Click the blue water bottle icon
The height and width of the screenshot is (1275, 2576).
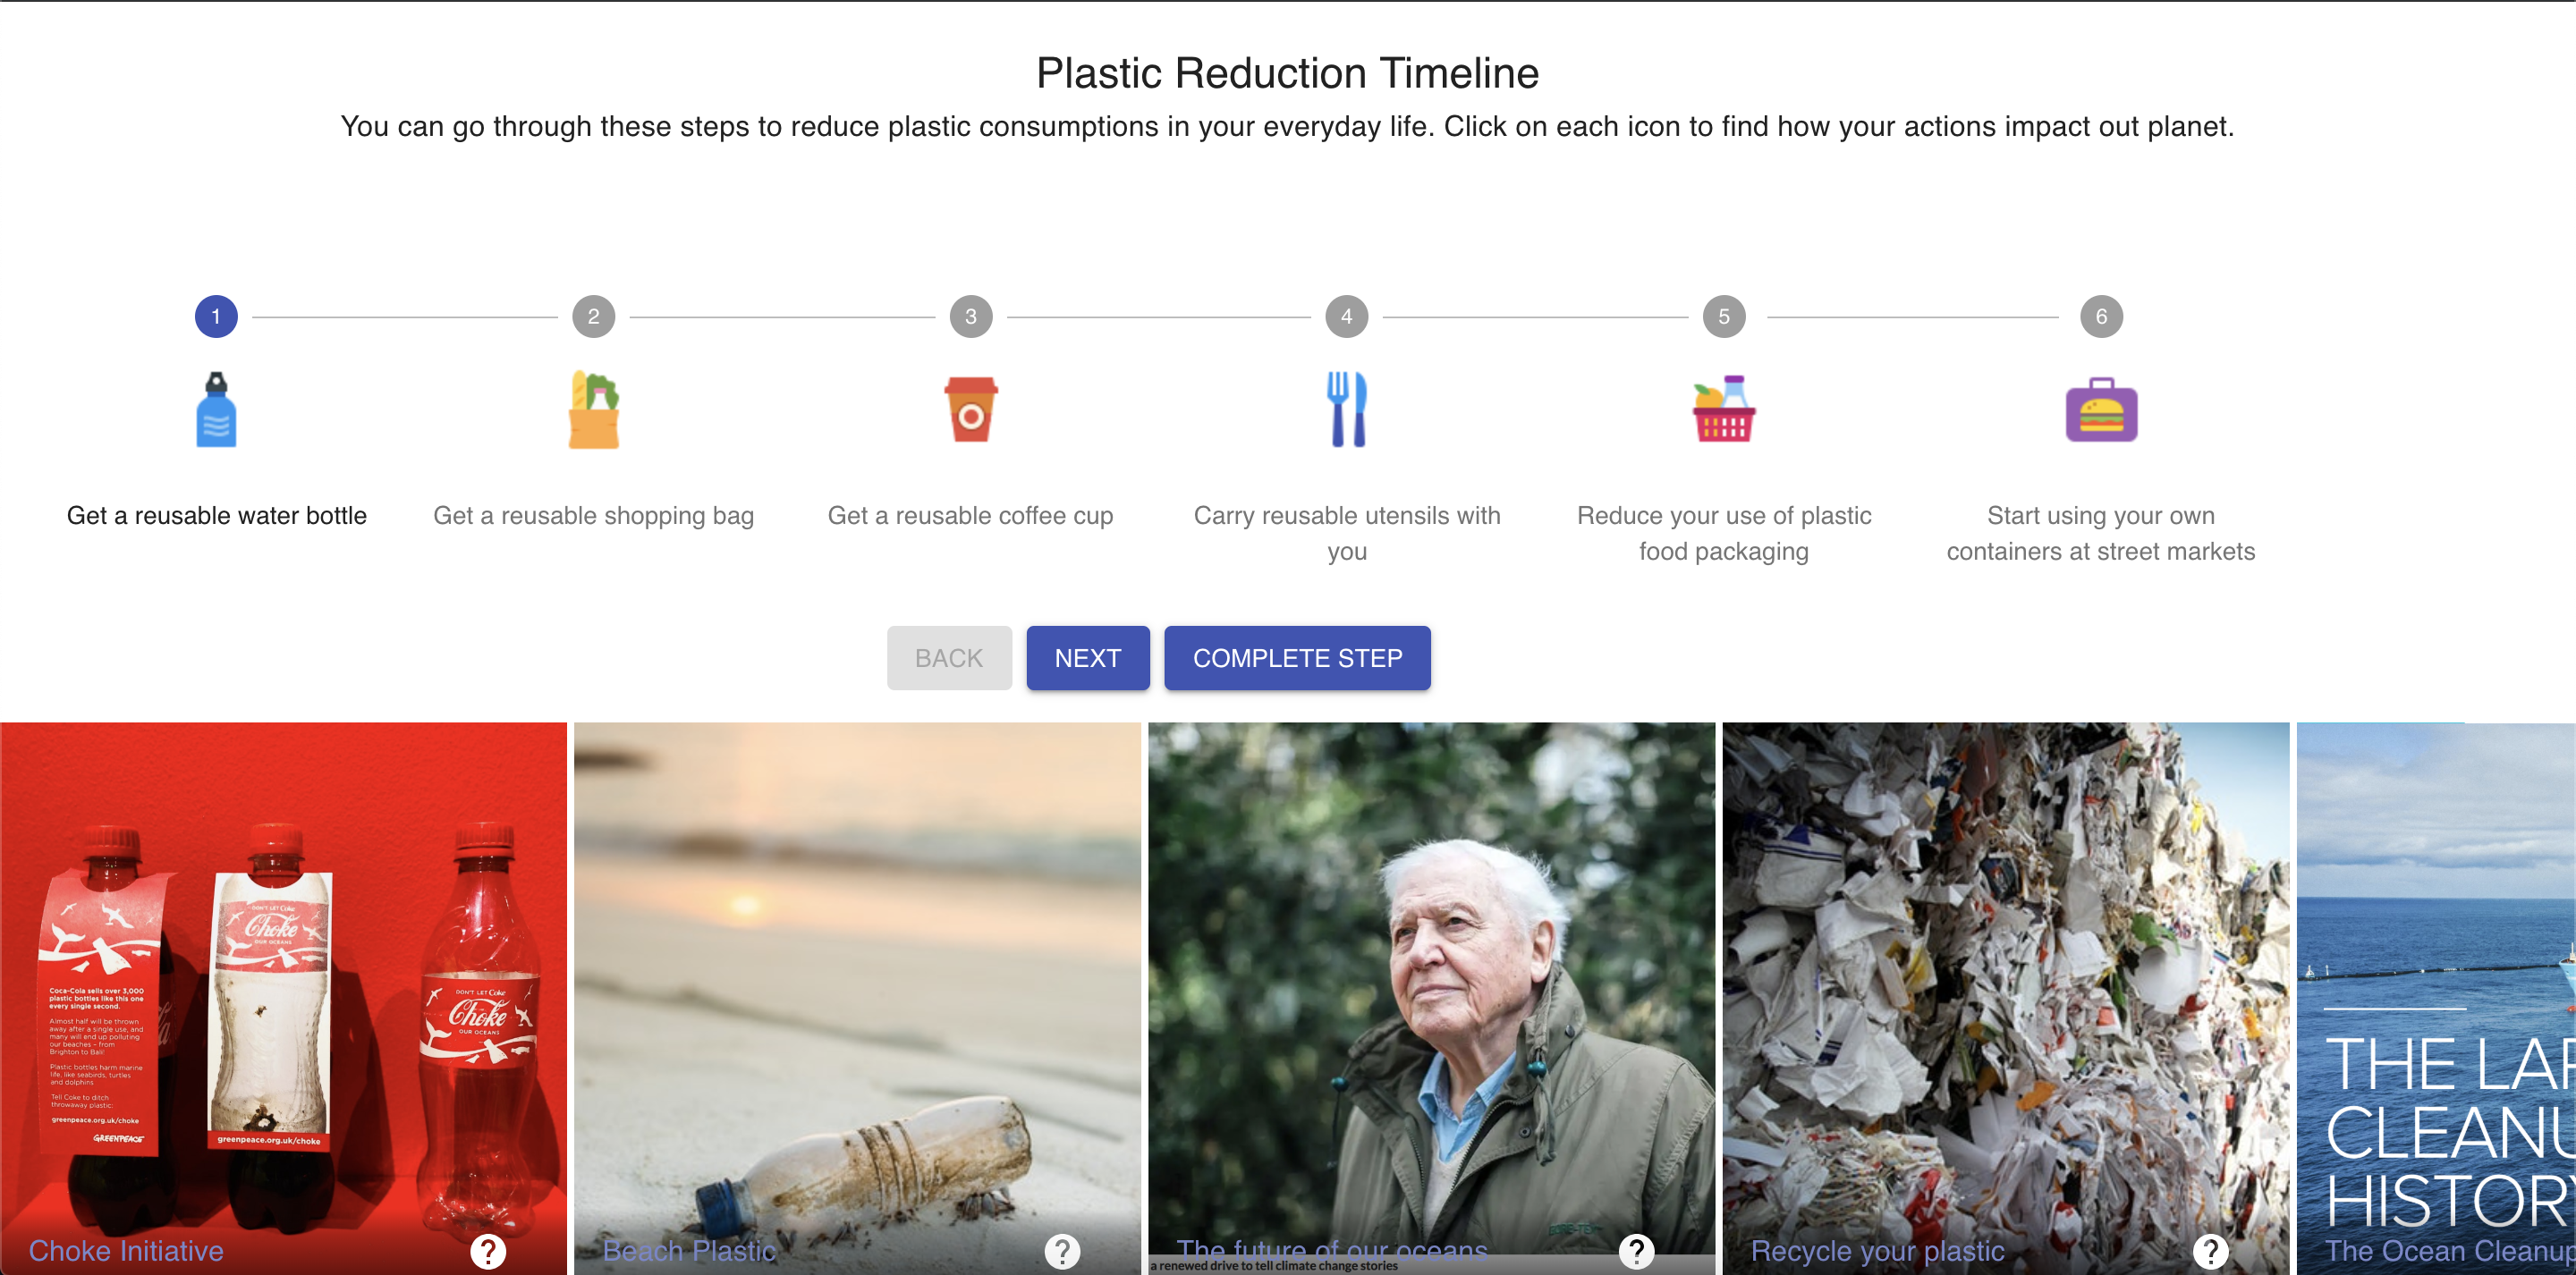click(216, 410)
